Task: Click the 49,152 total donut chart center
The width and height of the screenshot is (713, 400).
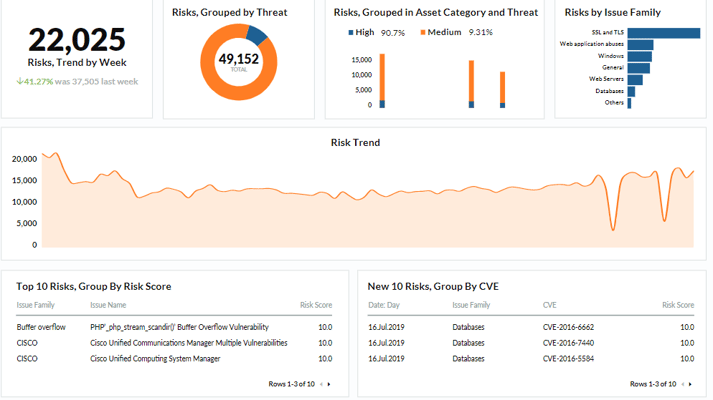Action: click(x=239, y=60)
